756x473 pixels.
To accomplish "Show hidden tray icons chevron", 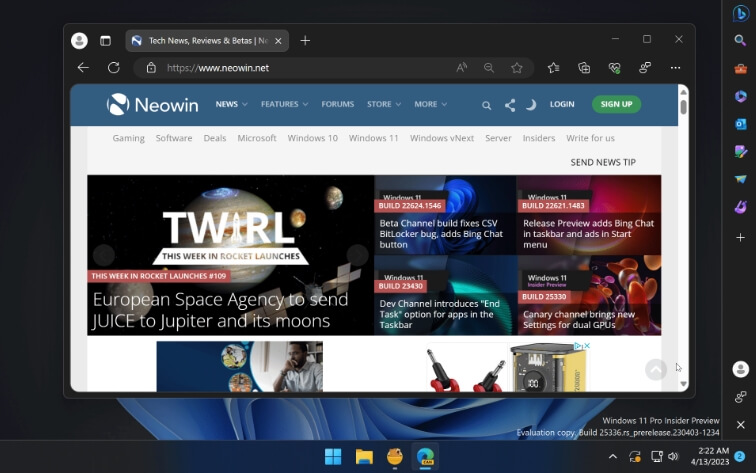I will pyautogui.click(x=612, y=456).
